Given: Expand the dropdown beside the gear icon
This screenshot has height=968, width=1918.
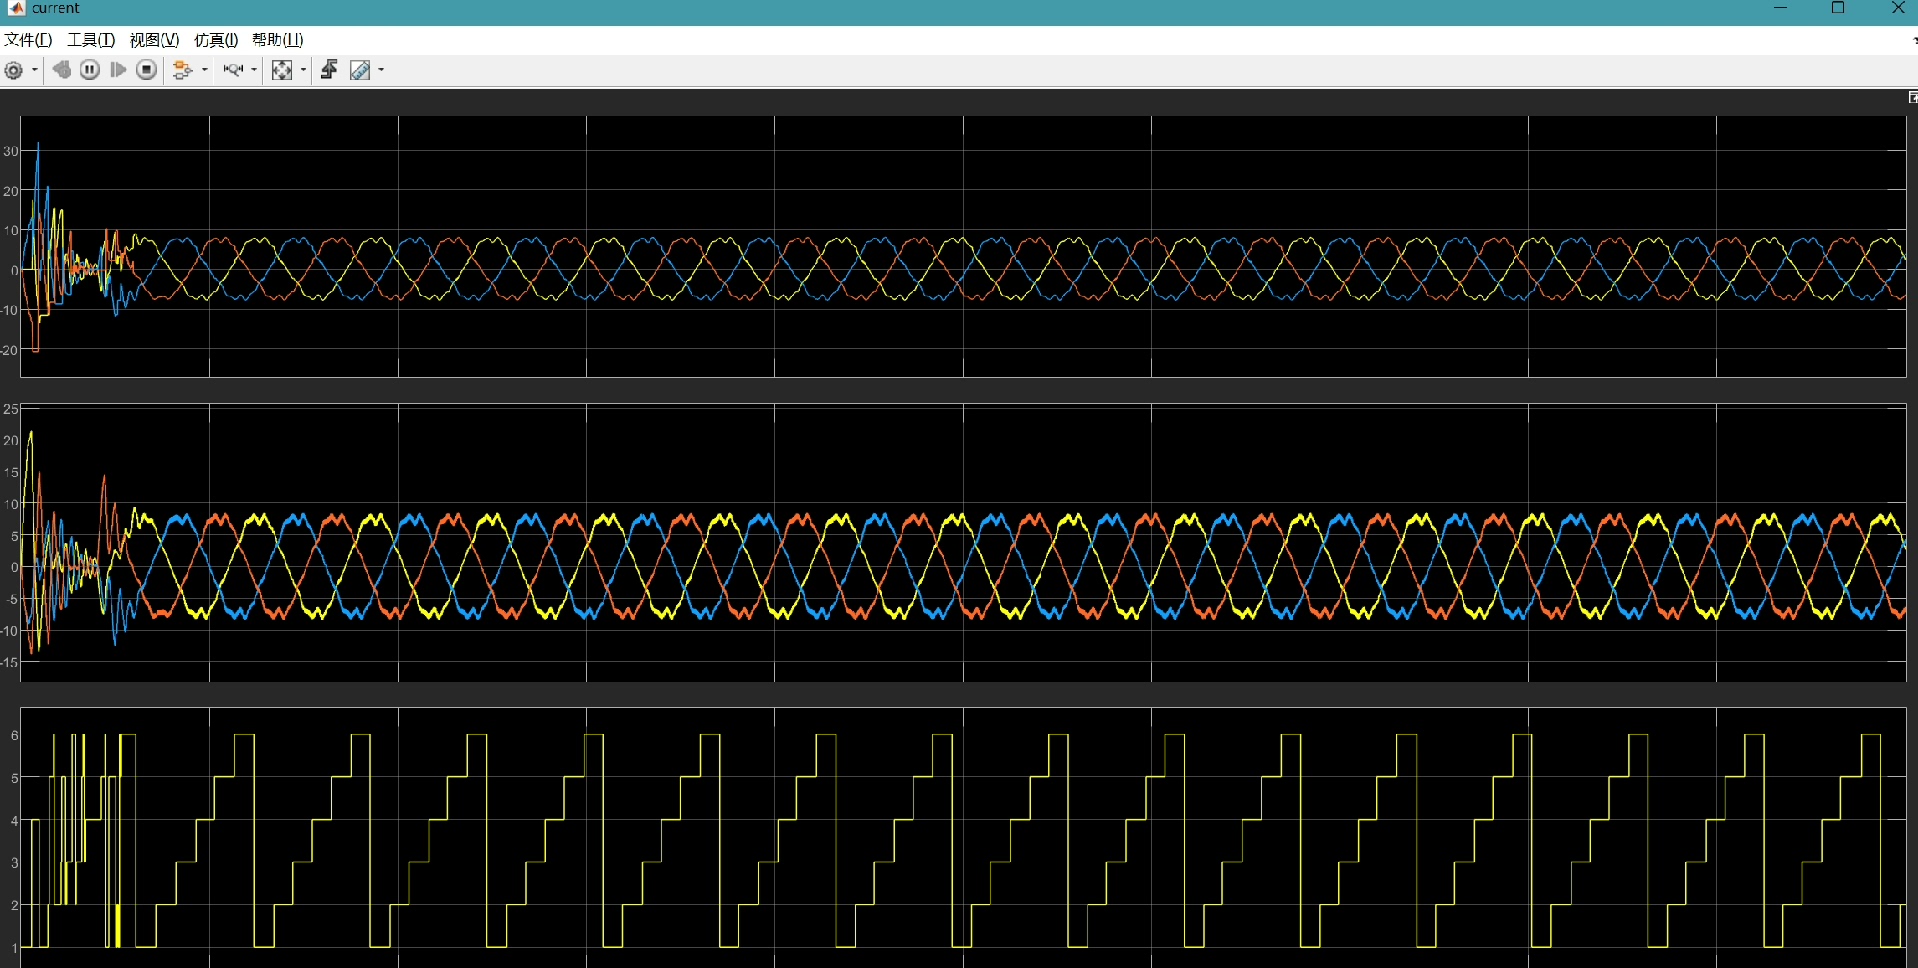Looking at the screenshot, I should 35,70.
